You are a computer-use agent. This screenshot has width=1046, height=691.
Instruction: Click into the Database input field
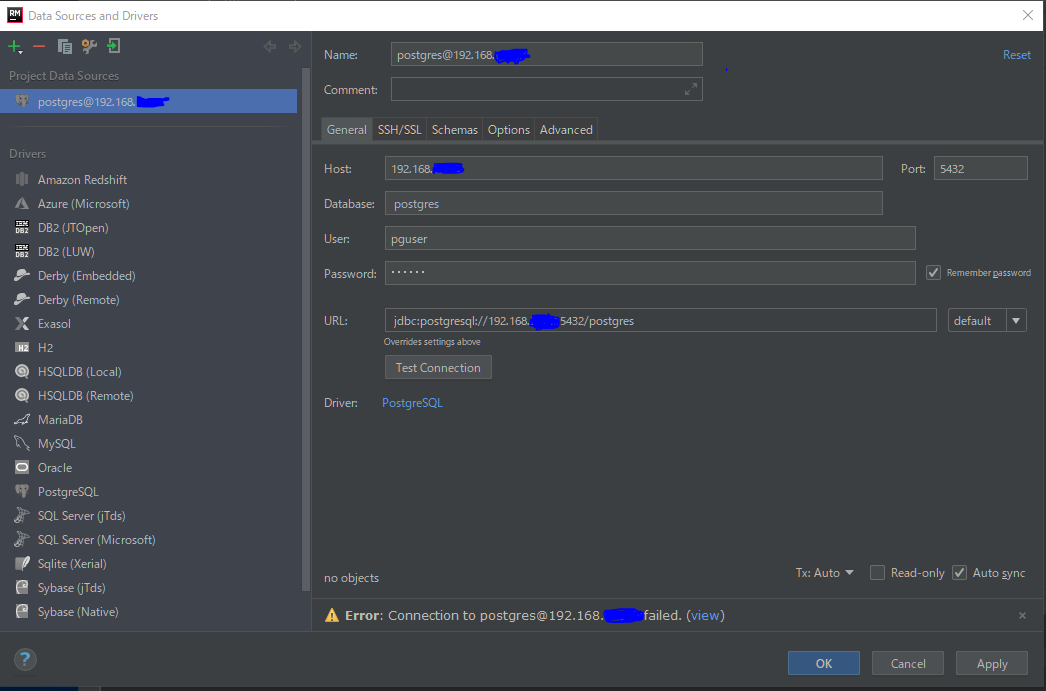click(633, 204)
